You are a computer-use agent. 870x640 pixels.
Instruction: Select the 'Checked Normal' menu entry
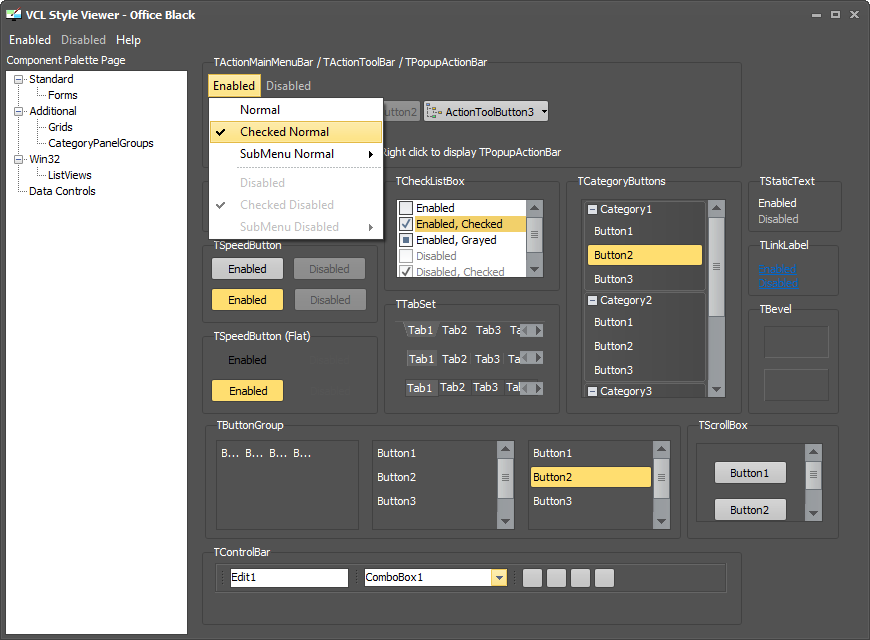(x=296, y=132)
